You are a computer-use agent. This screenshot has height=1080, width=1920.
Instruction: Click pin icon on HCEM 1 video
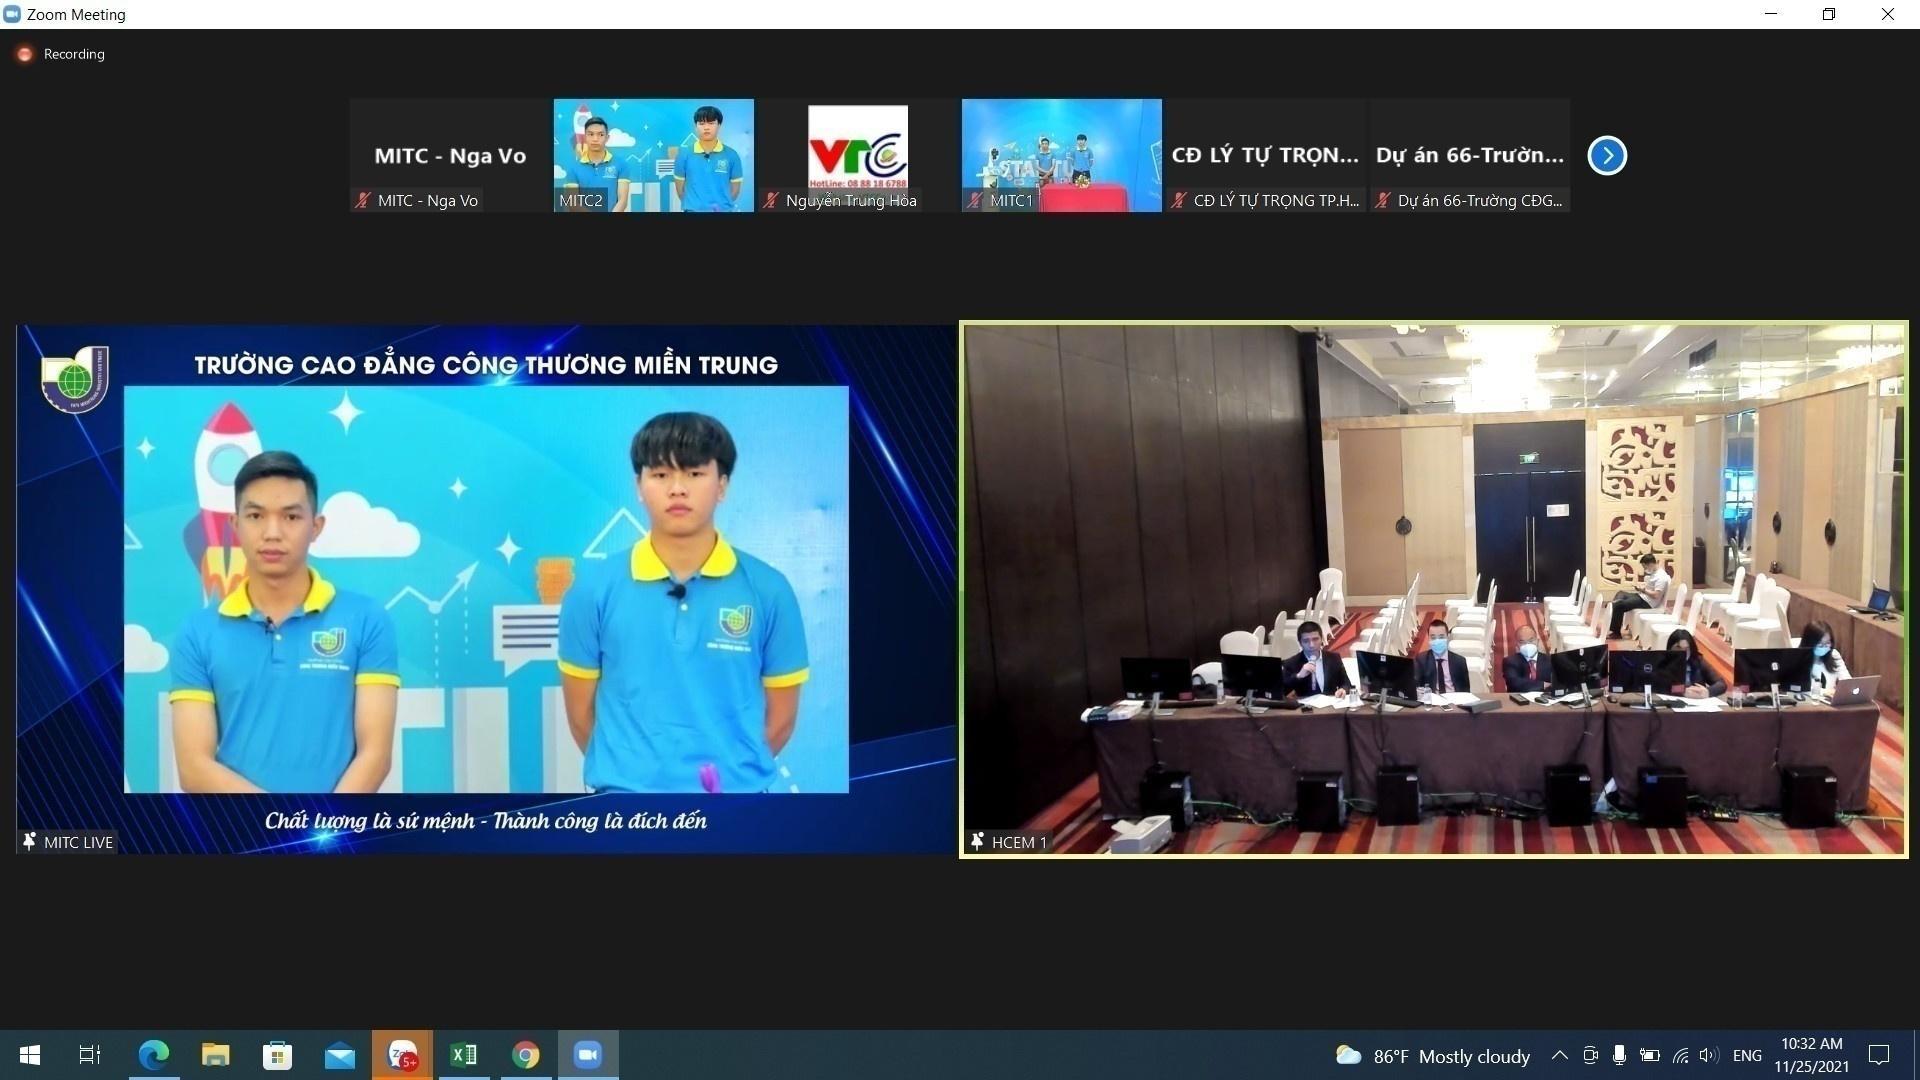point(977,841)
